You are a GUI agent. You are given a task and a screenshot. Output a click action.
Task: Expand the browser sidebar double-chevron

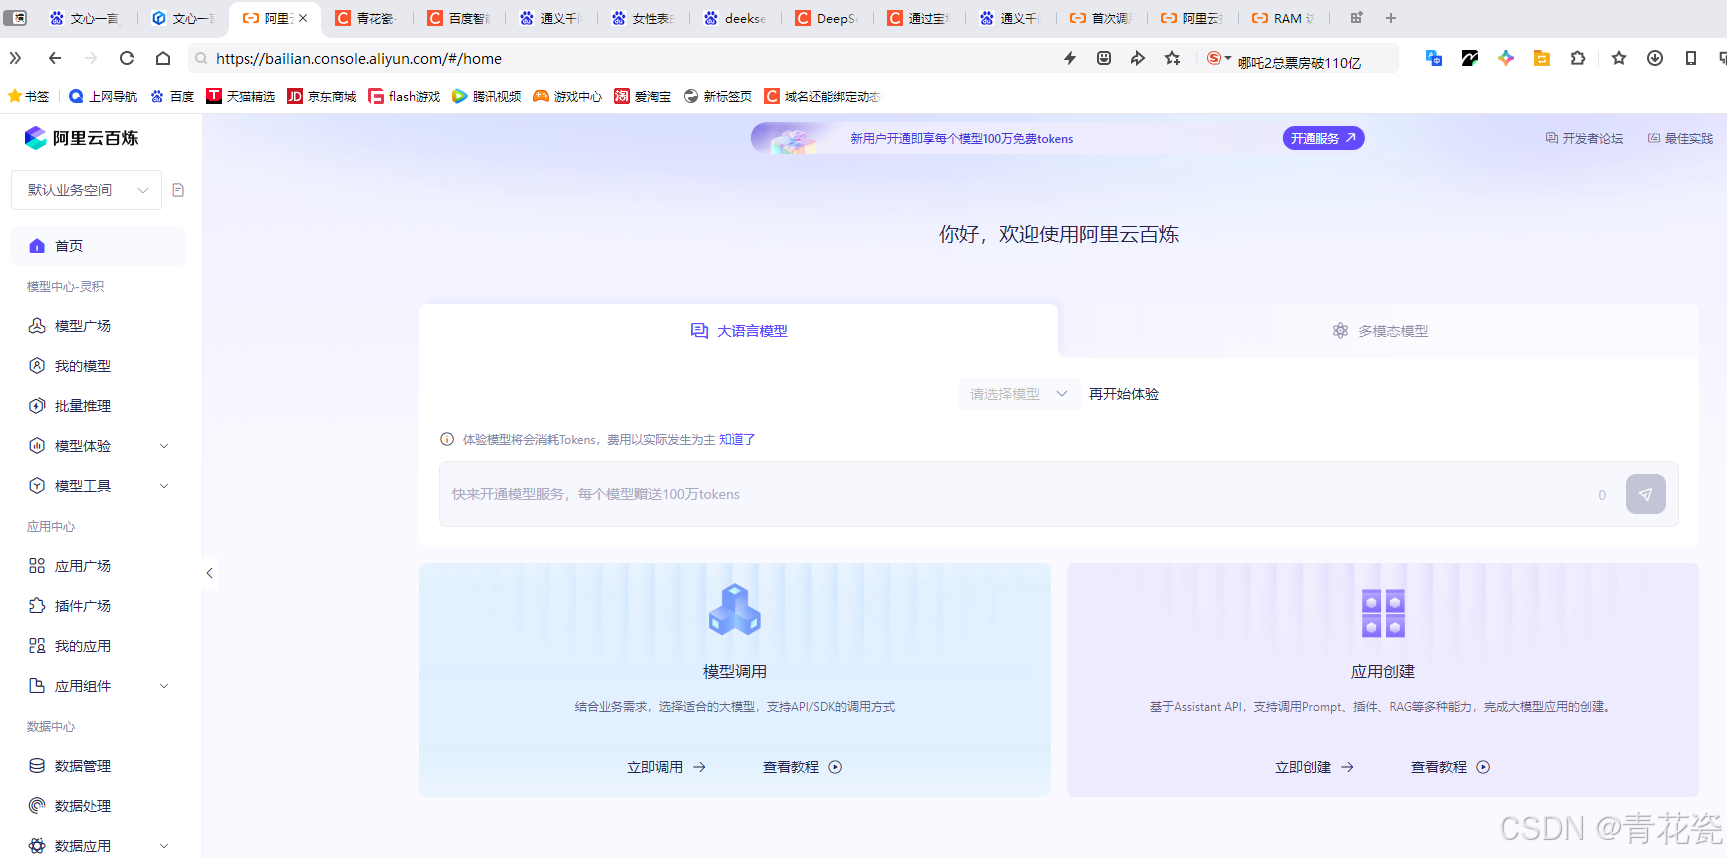click(x=15, y=58)
